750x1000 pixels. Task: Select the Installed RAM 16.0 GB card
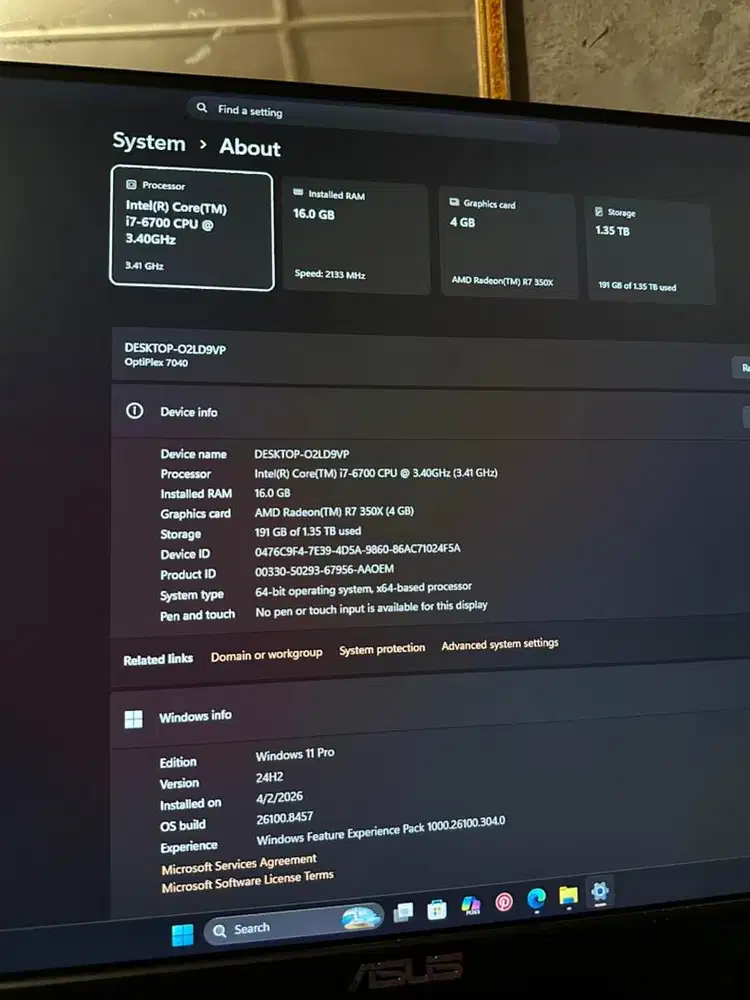point(355,235)
